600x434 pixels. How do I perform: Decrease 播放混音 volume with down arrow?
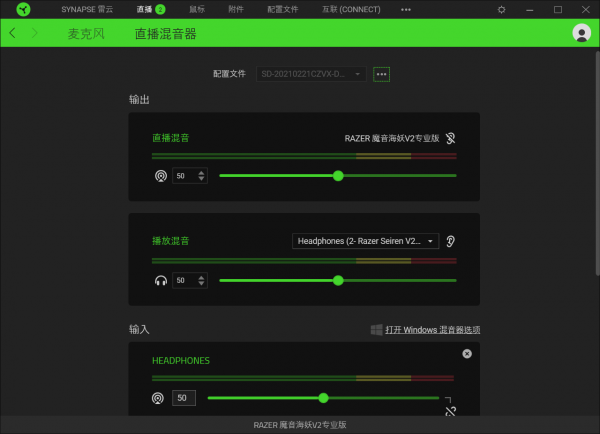click(201, 284)
